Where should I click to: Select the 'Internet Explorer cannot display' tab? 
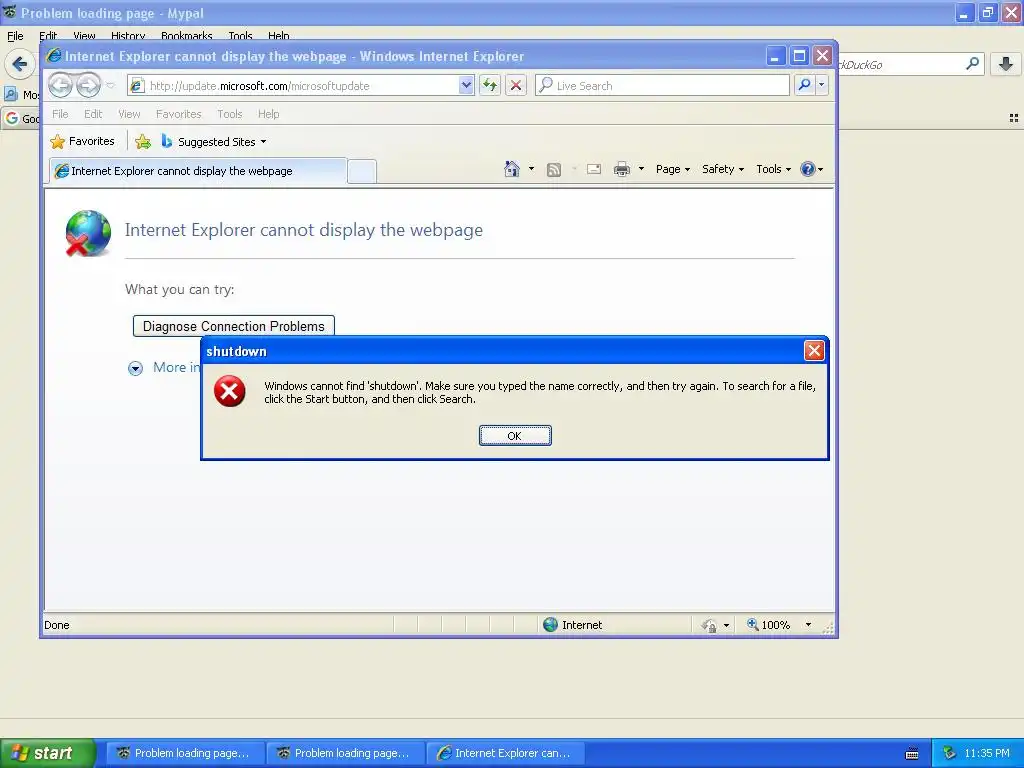[x=197, y=171]
